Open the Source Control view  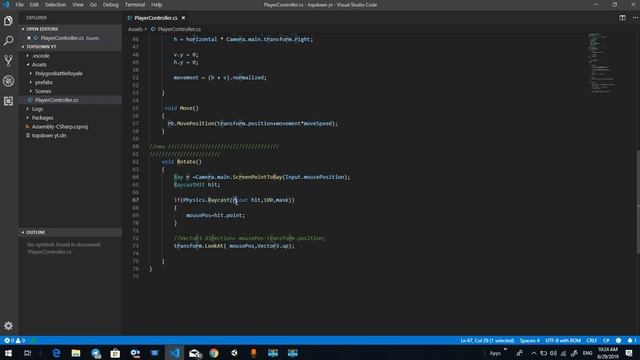point(9,61)
